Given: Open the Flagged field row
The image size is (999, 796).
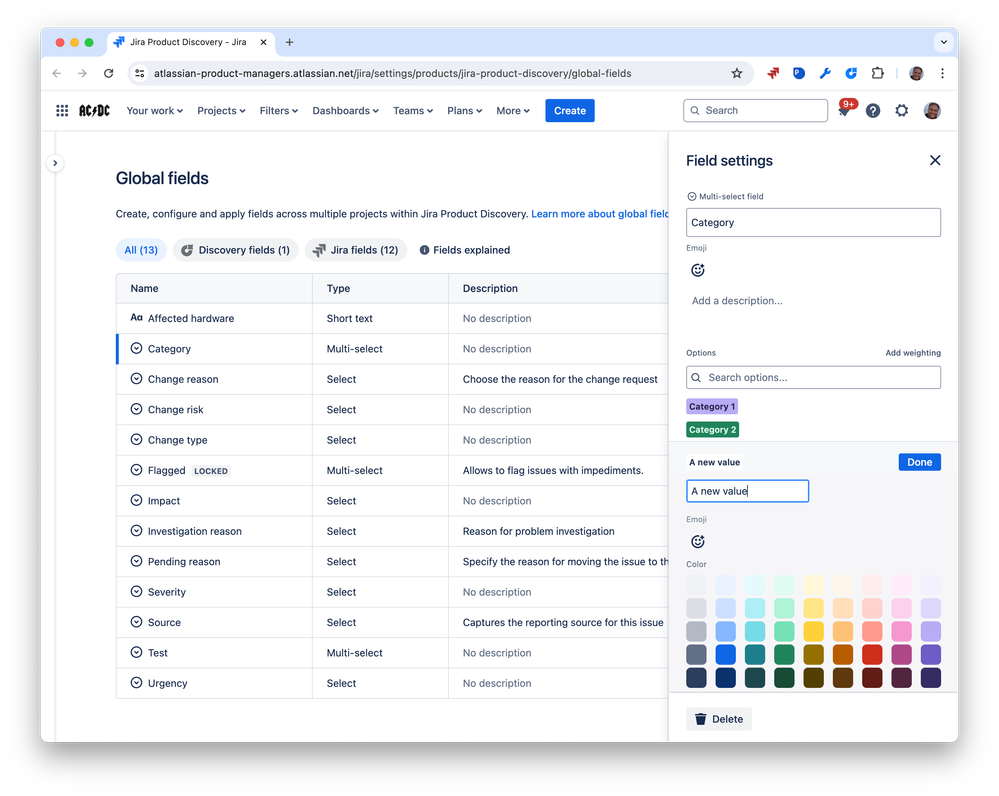Looking at the screenshot, I should 392,470.
